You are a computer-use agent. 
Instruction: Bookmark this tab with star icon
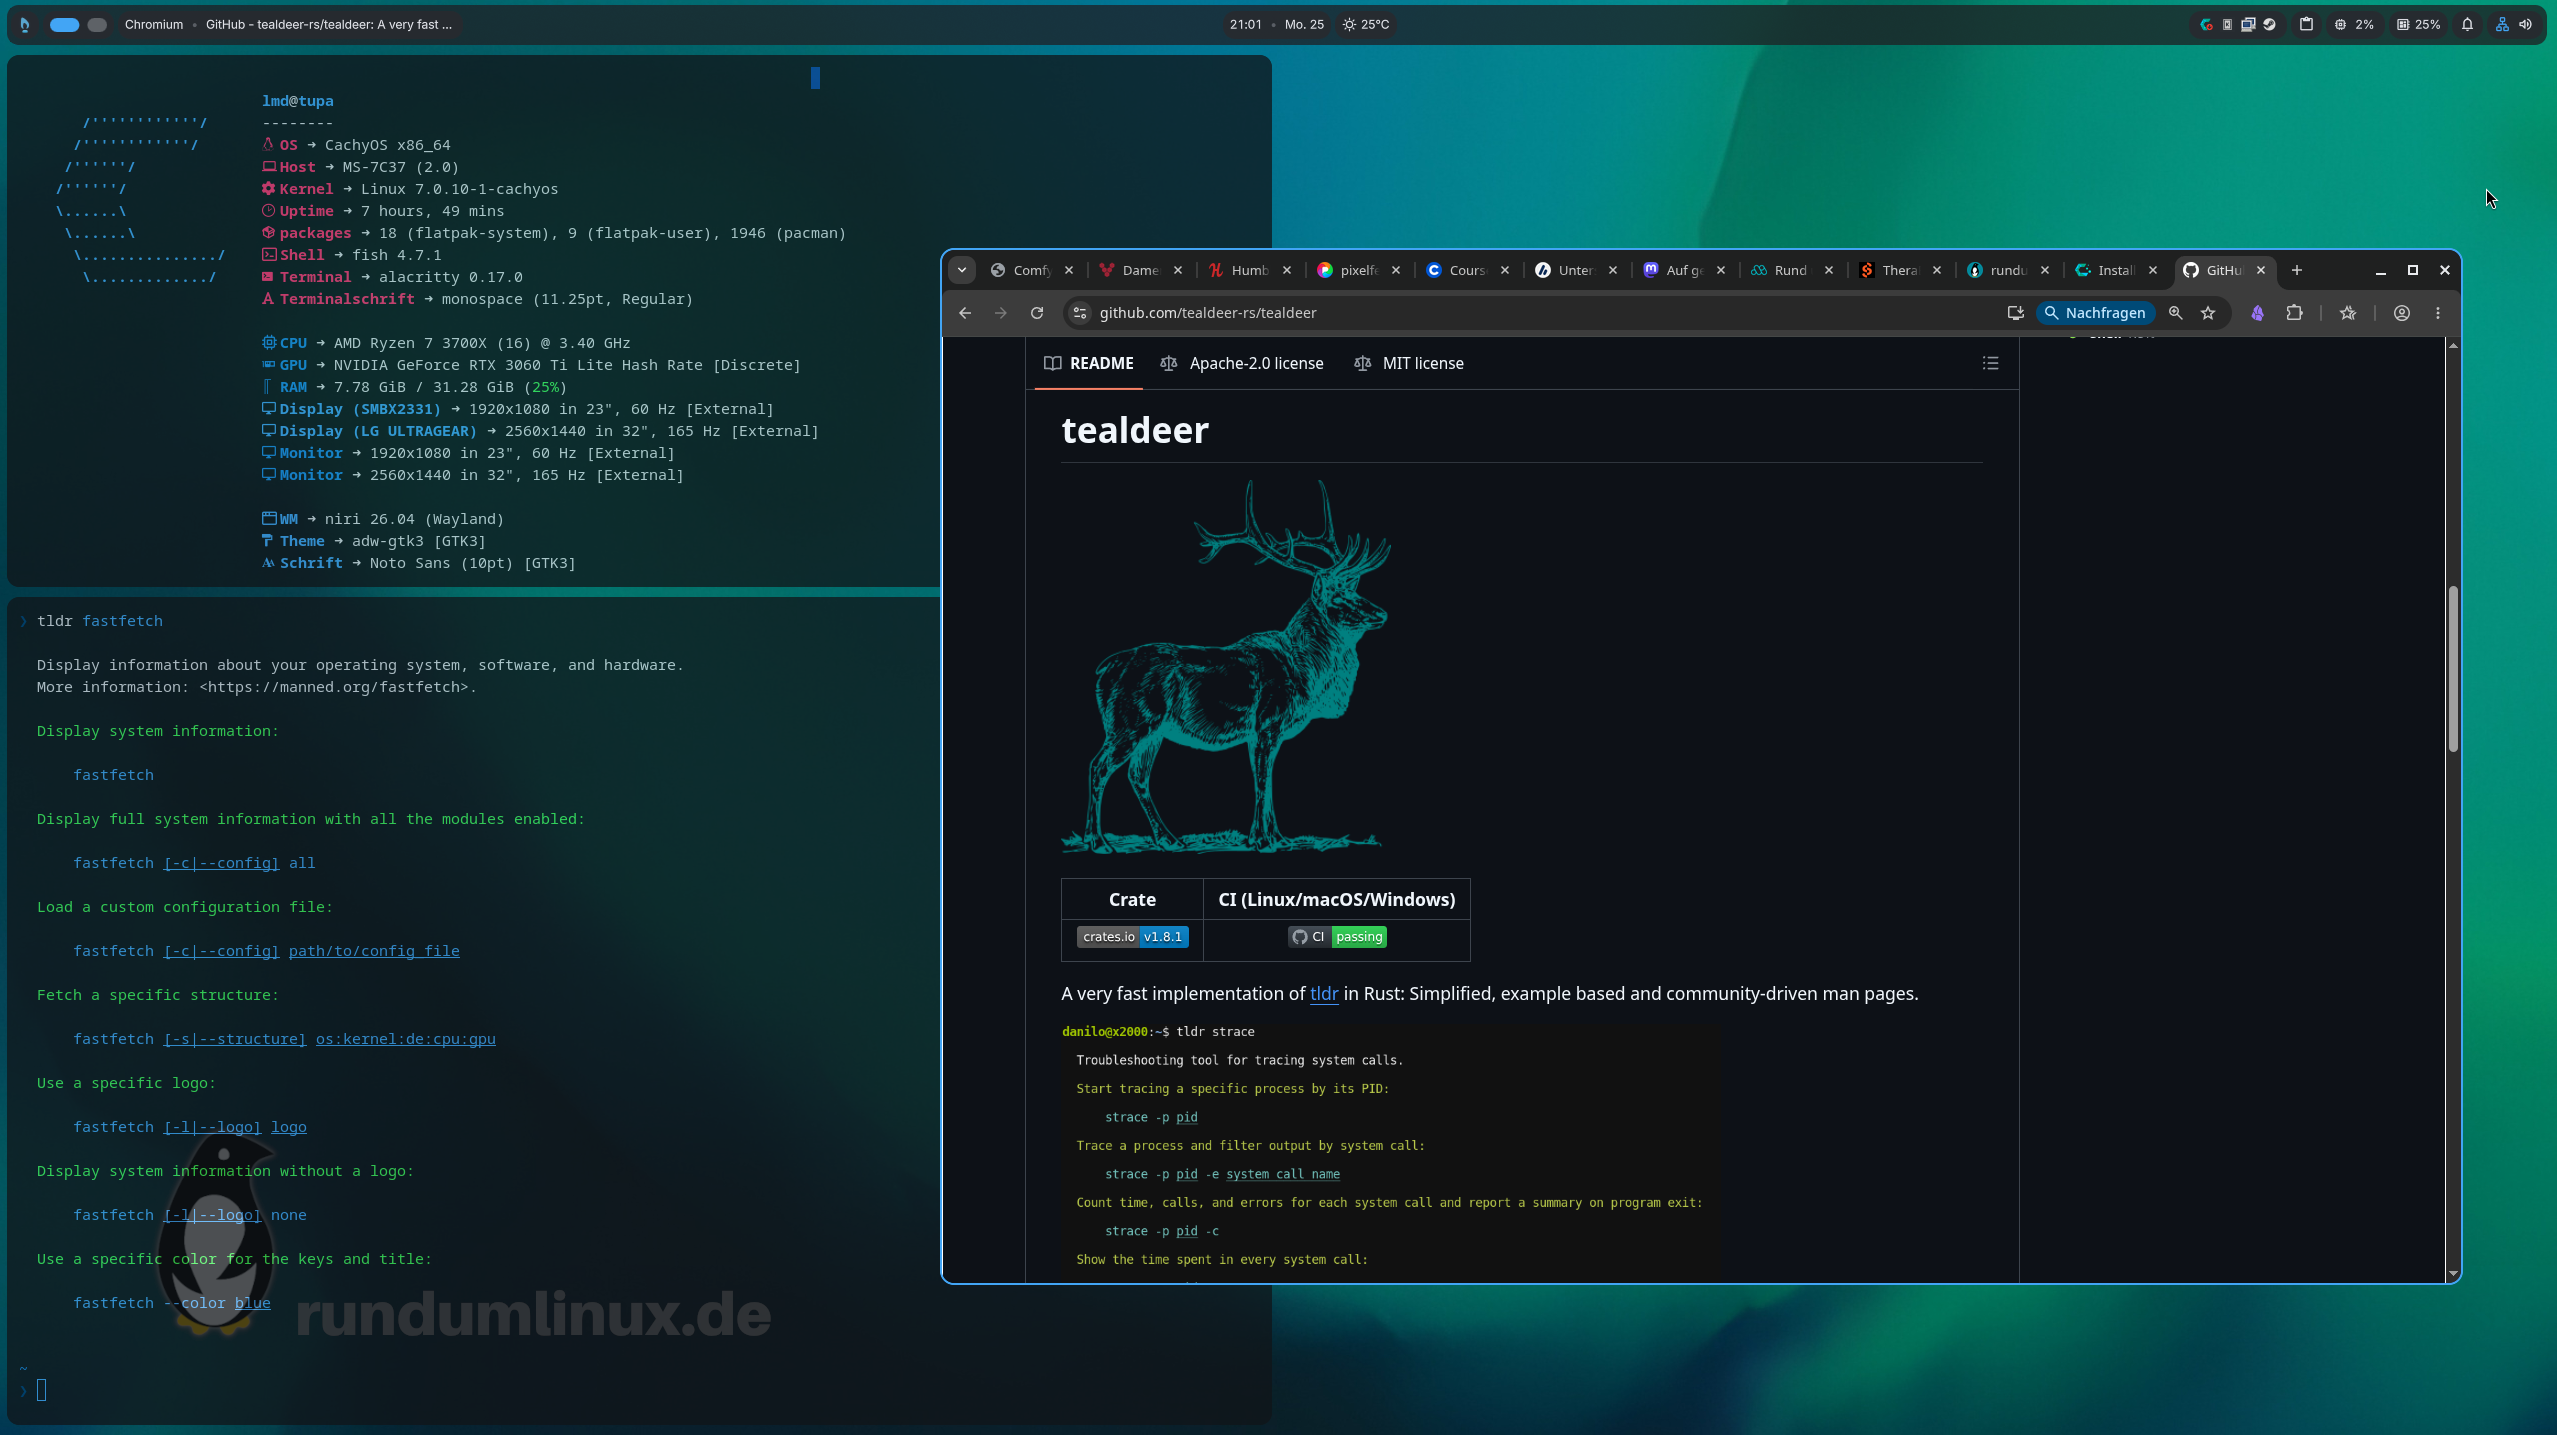(2208, 313)
